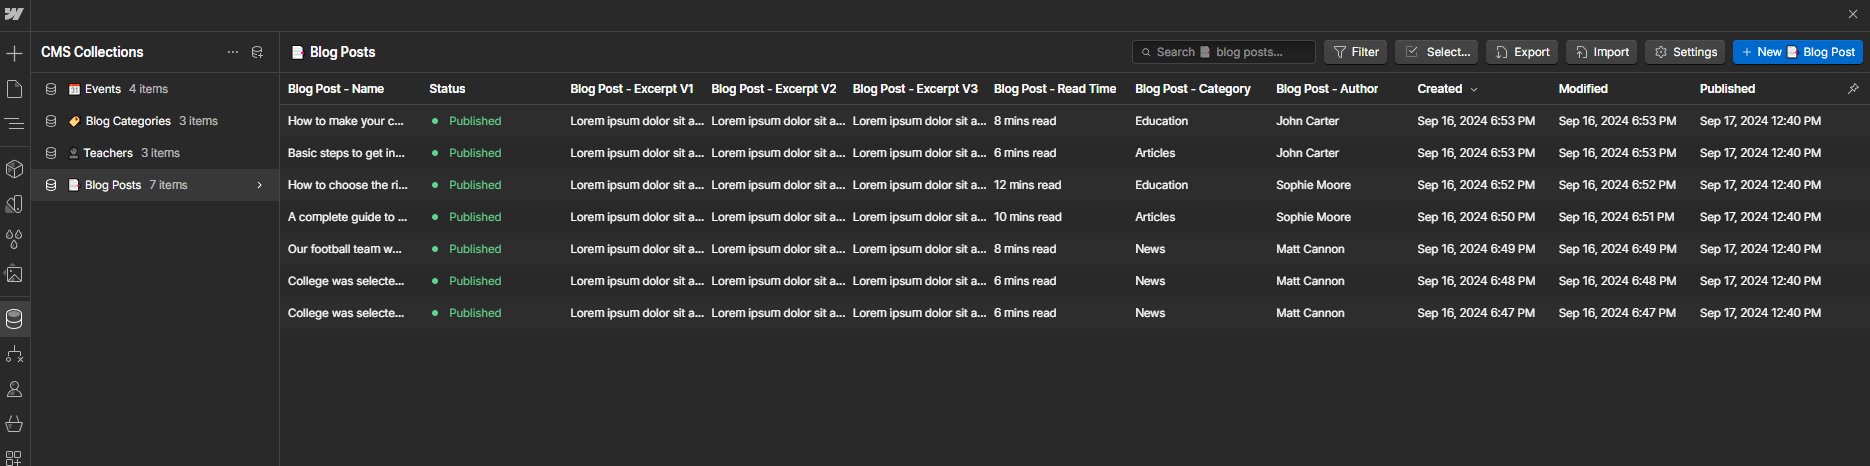Create a New Blog Post
This screenshot has width=1870, height=466.
click(x=1797, y=52)
